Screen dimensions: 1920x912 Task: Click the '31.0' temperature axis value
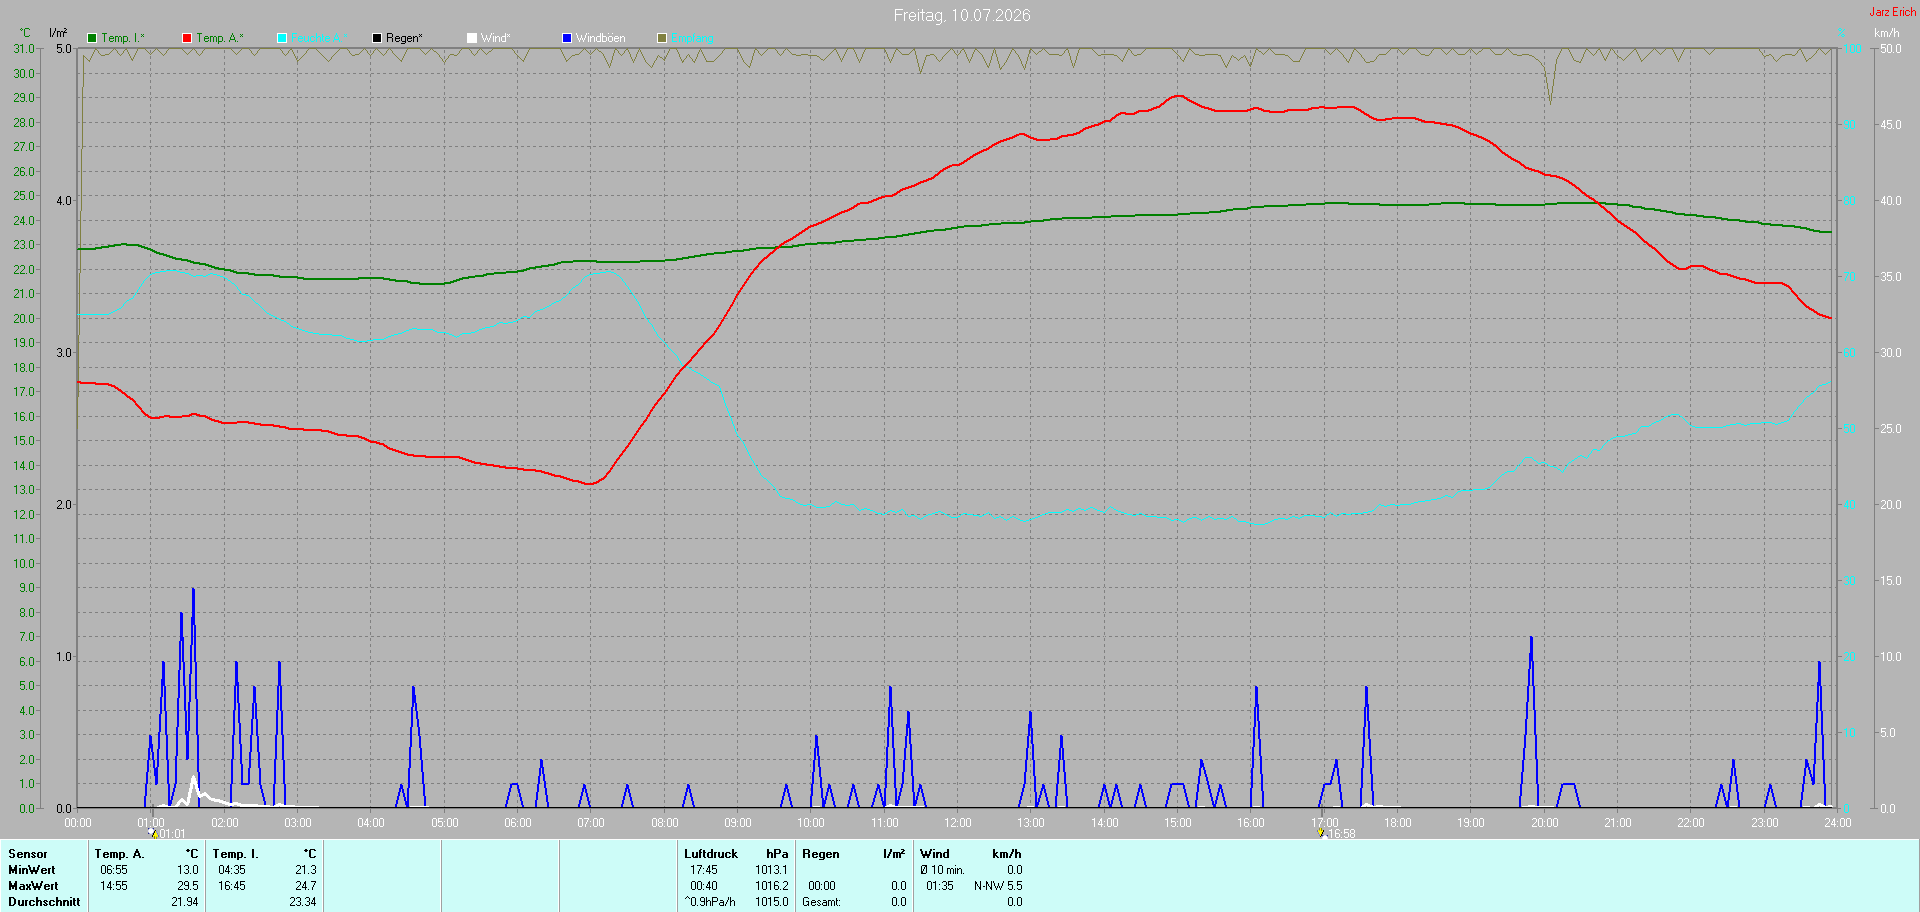coord(24,49)
